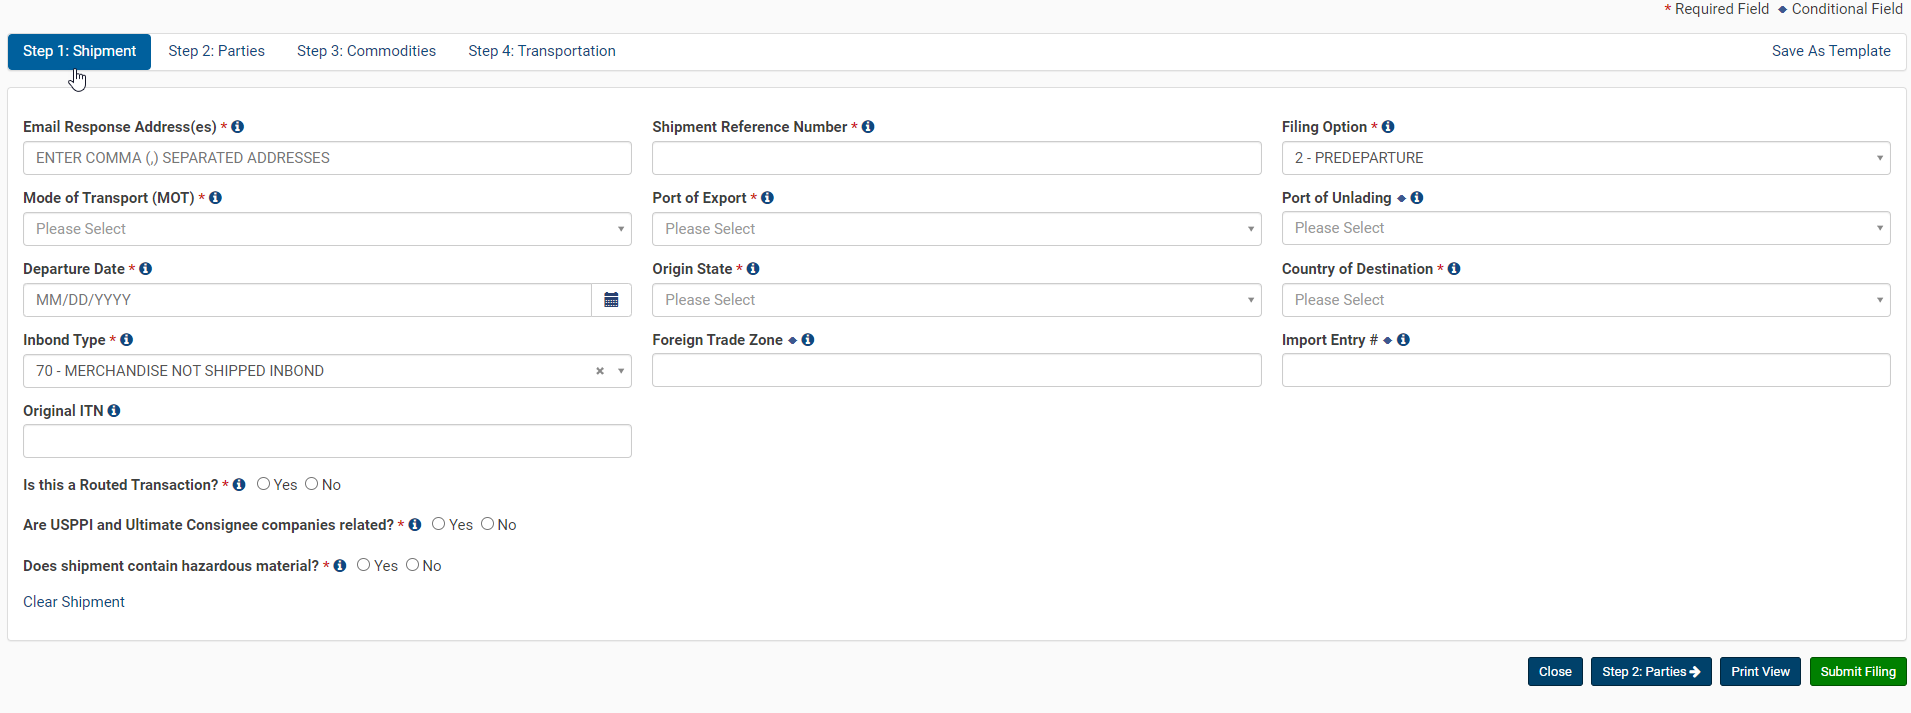The height and width of the screenshot is (713, 1911).
Task: Select Yes for hazardous material question
Action: (364, 565)
